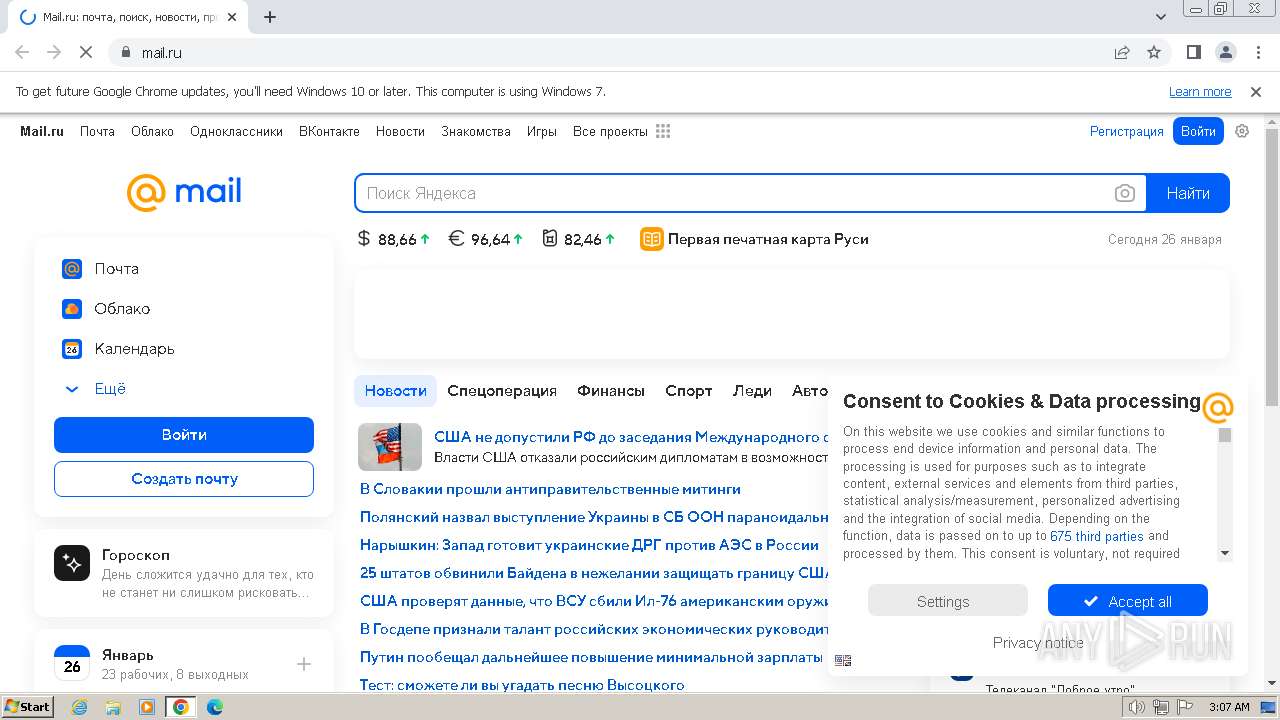
Task: Click the Гороскоп star icon
Action: point(72,564)
